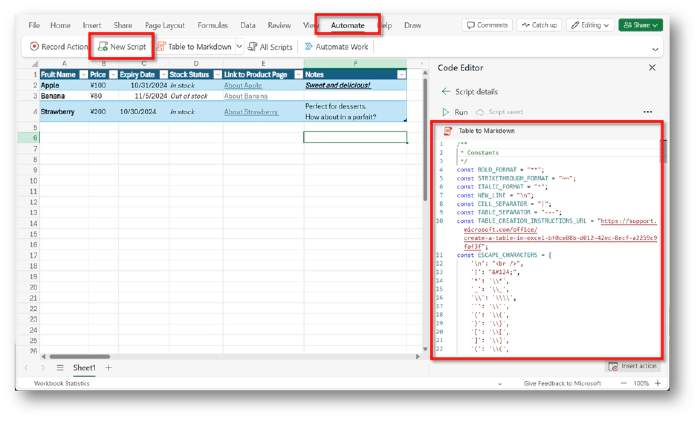Click the Record Actions icon in the ribbon
Screen dimensions: 700x421
(x=35, y=46)
